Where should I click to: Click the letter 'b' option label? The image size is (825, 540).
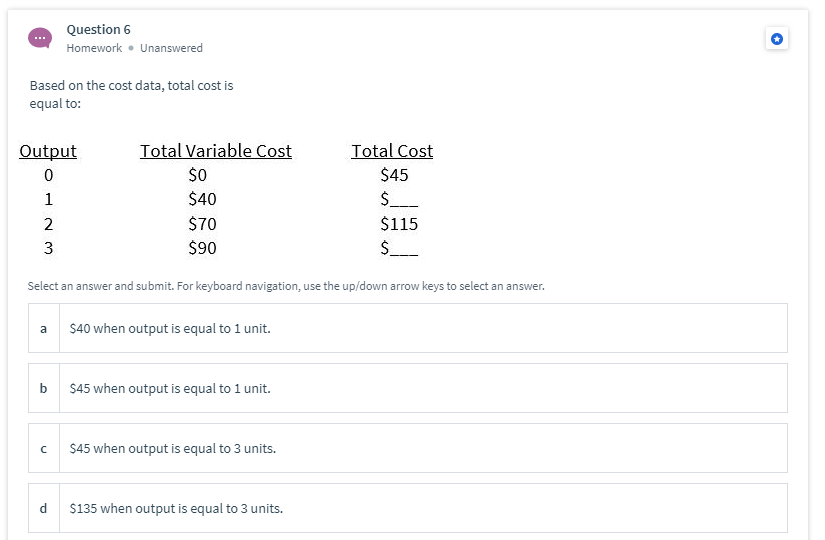pos(44,388)
